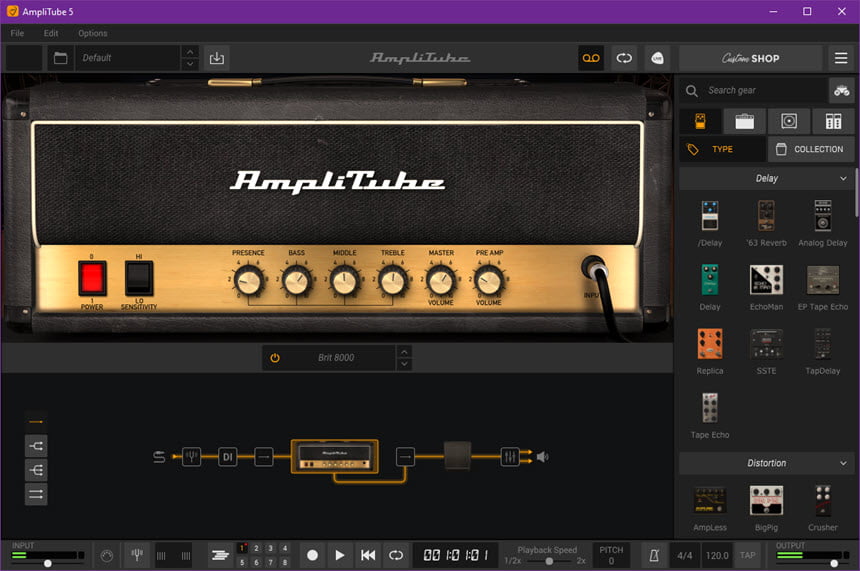Select the amp block in the signal chain
The width and height of the screenshot is (860, 571).
[x=335, y=456]
